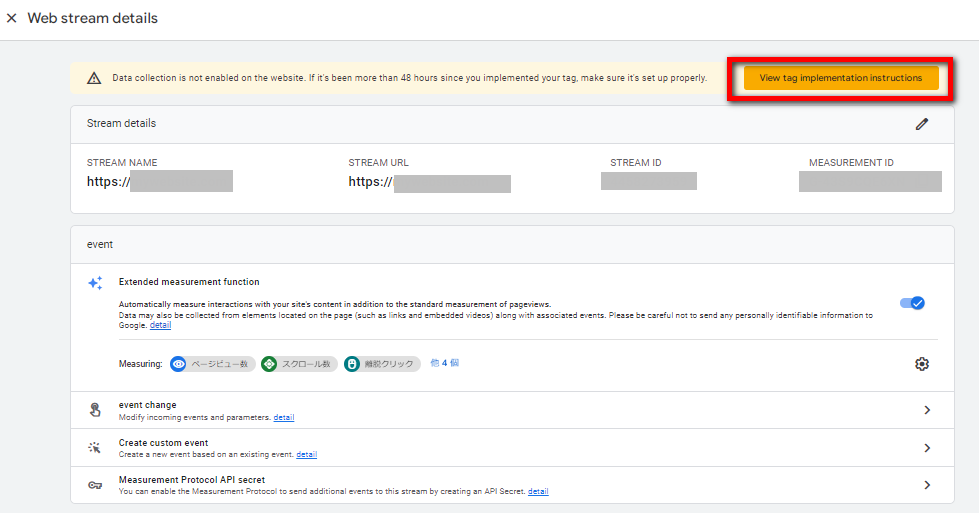
Task: Open detail link for Measurement Protocol
Action: pos(538,491)
